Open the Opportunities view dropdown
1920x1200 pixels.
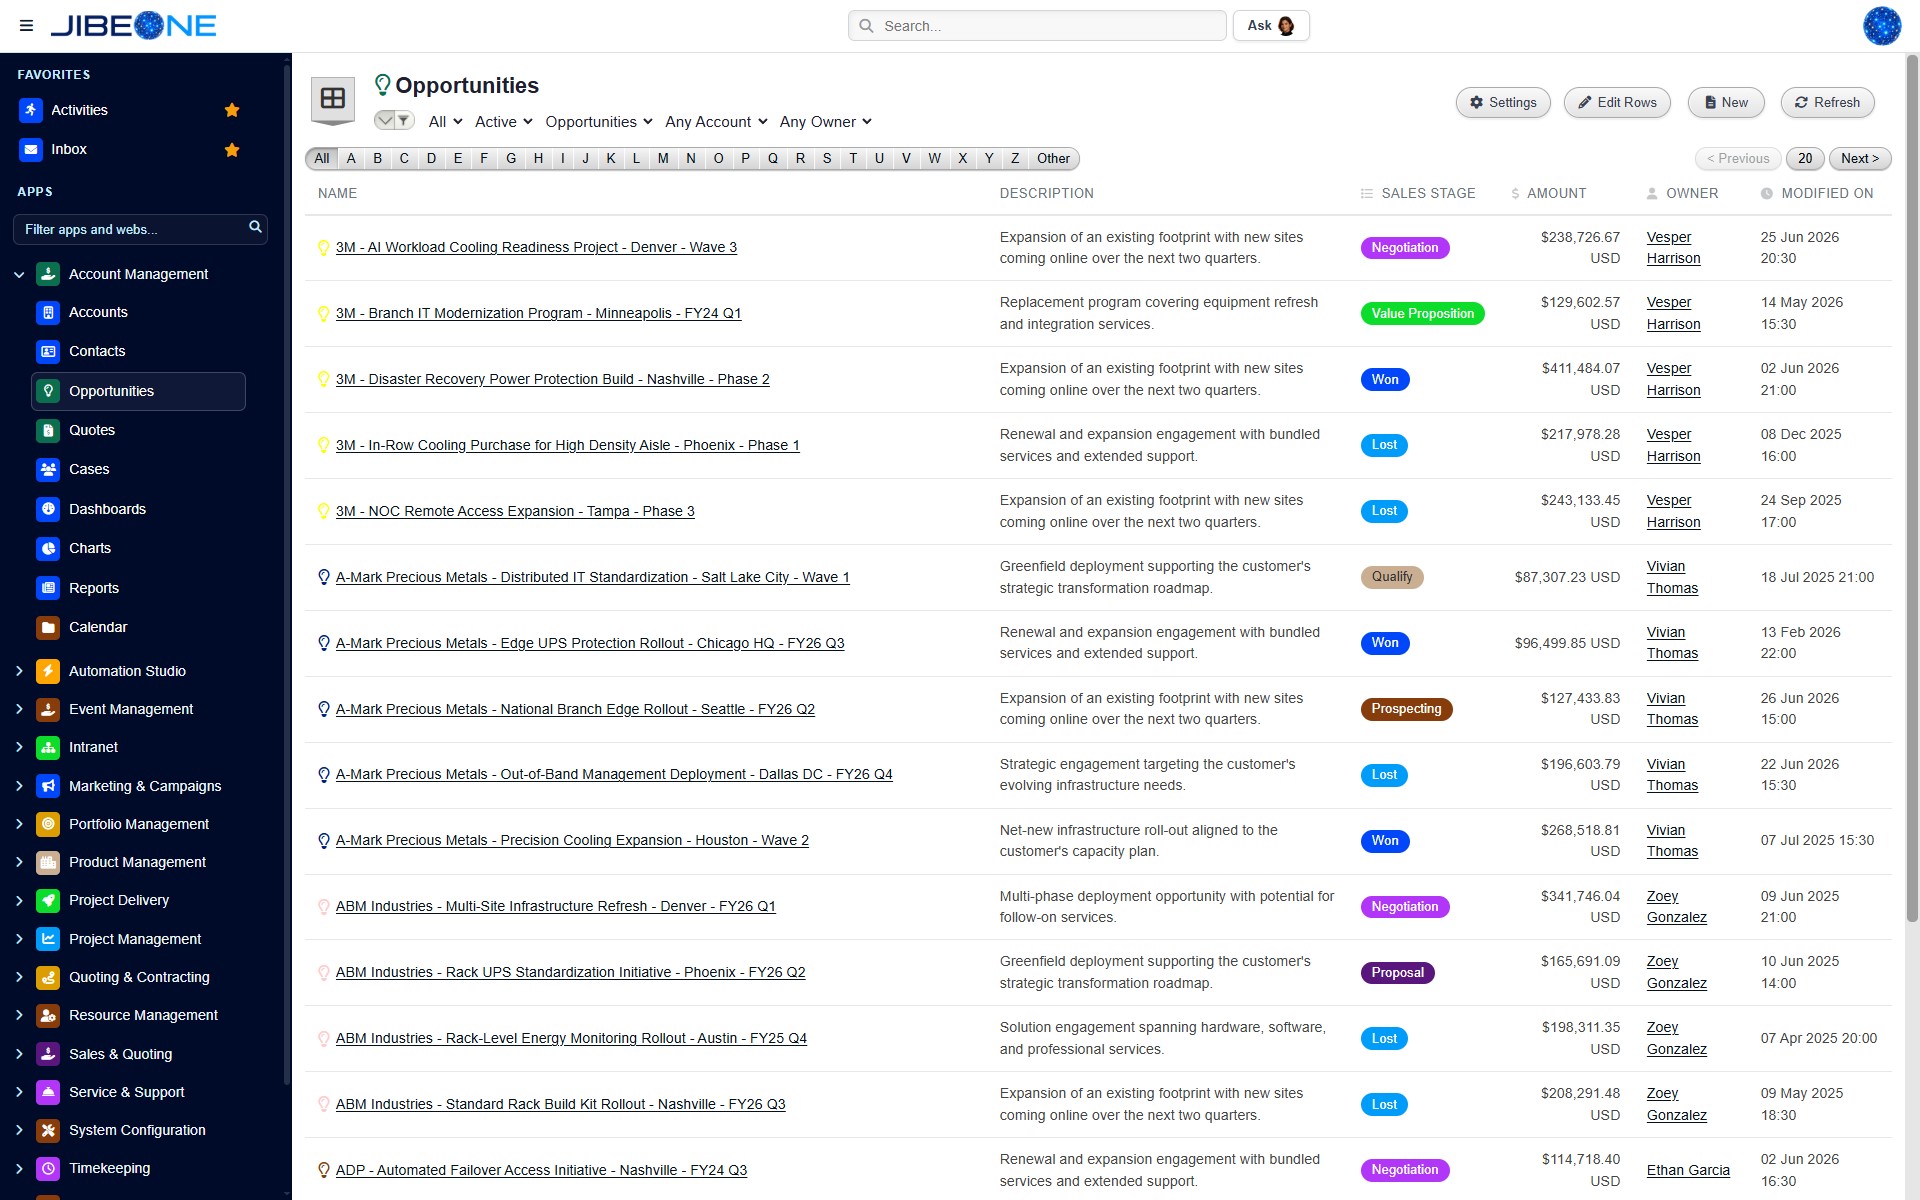(x=599, y=122)
